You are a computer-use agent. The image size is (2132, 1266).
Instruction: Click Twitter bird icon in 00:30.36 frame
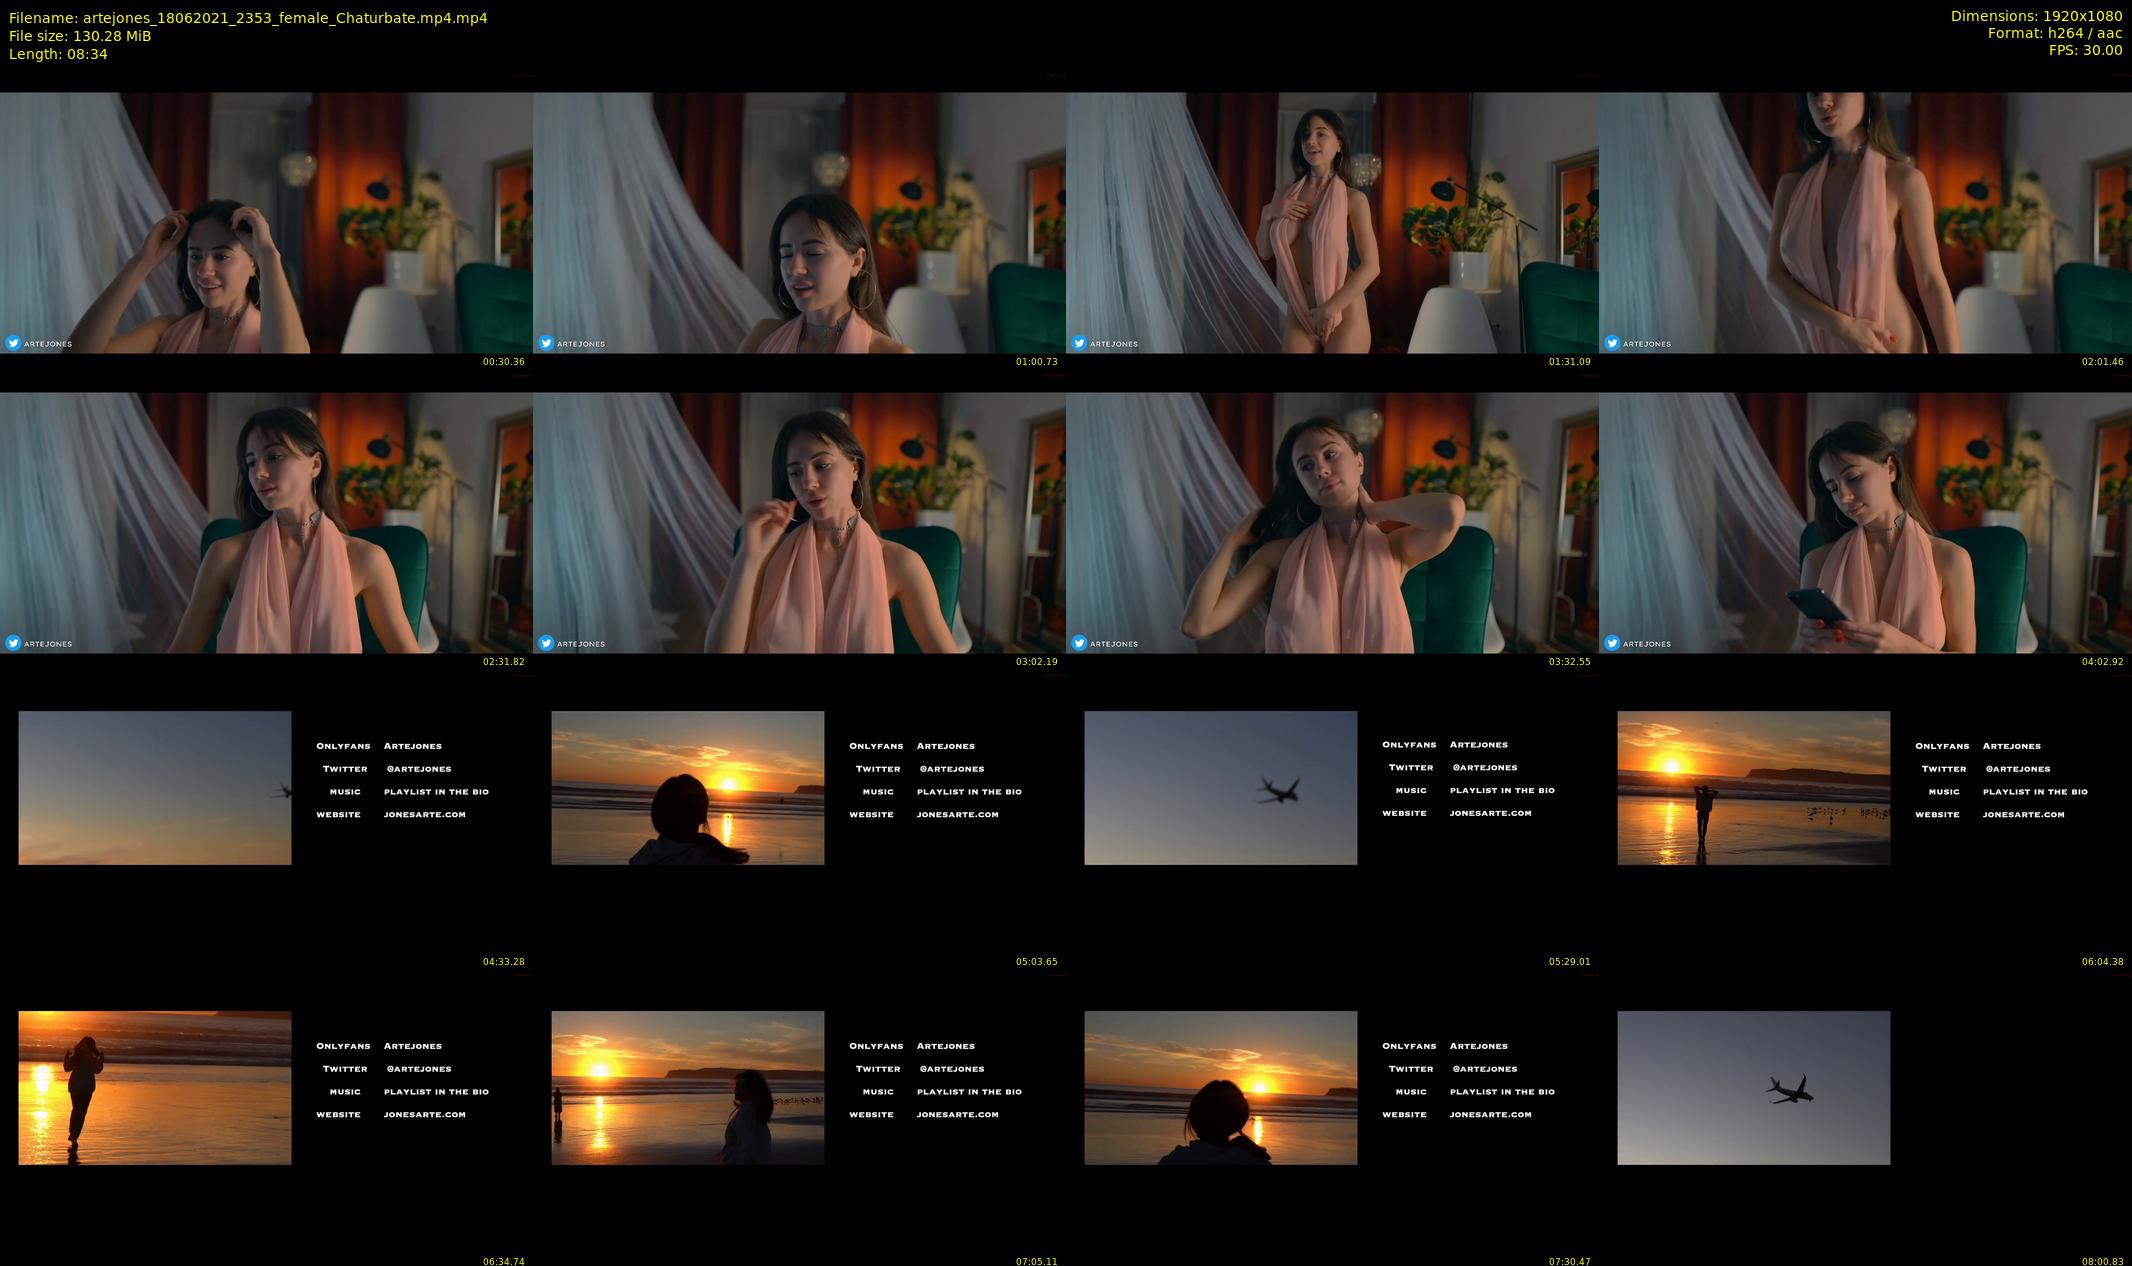pos(13,343)
